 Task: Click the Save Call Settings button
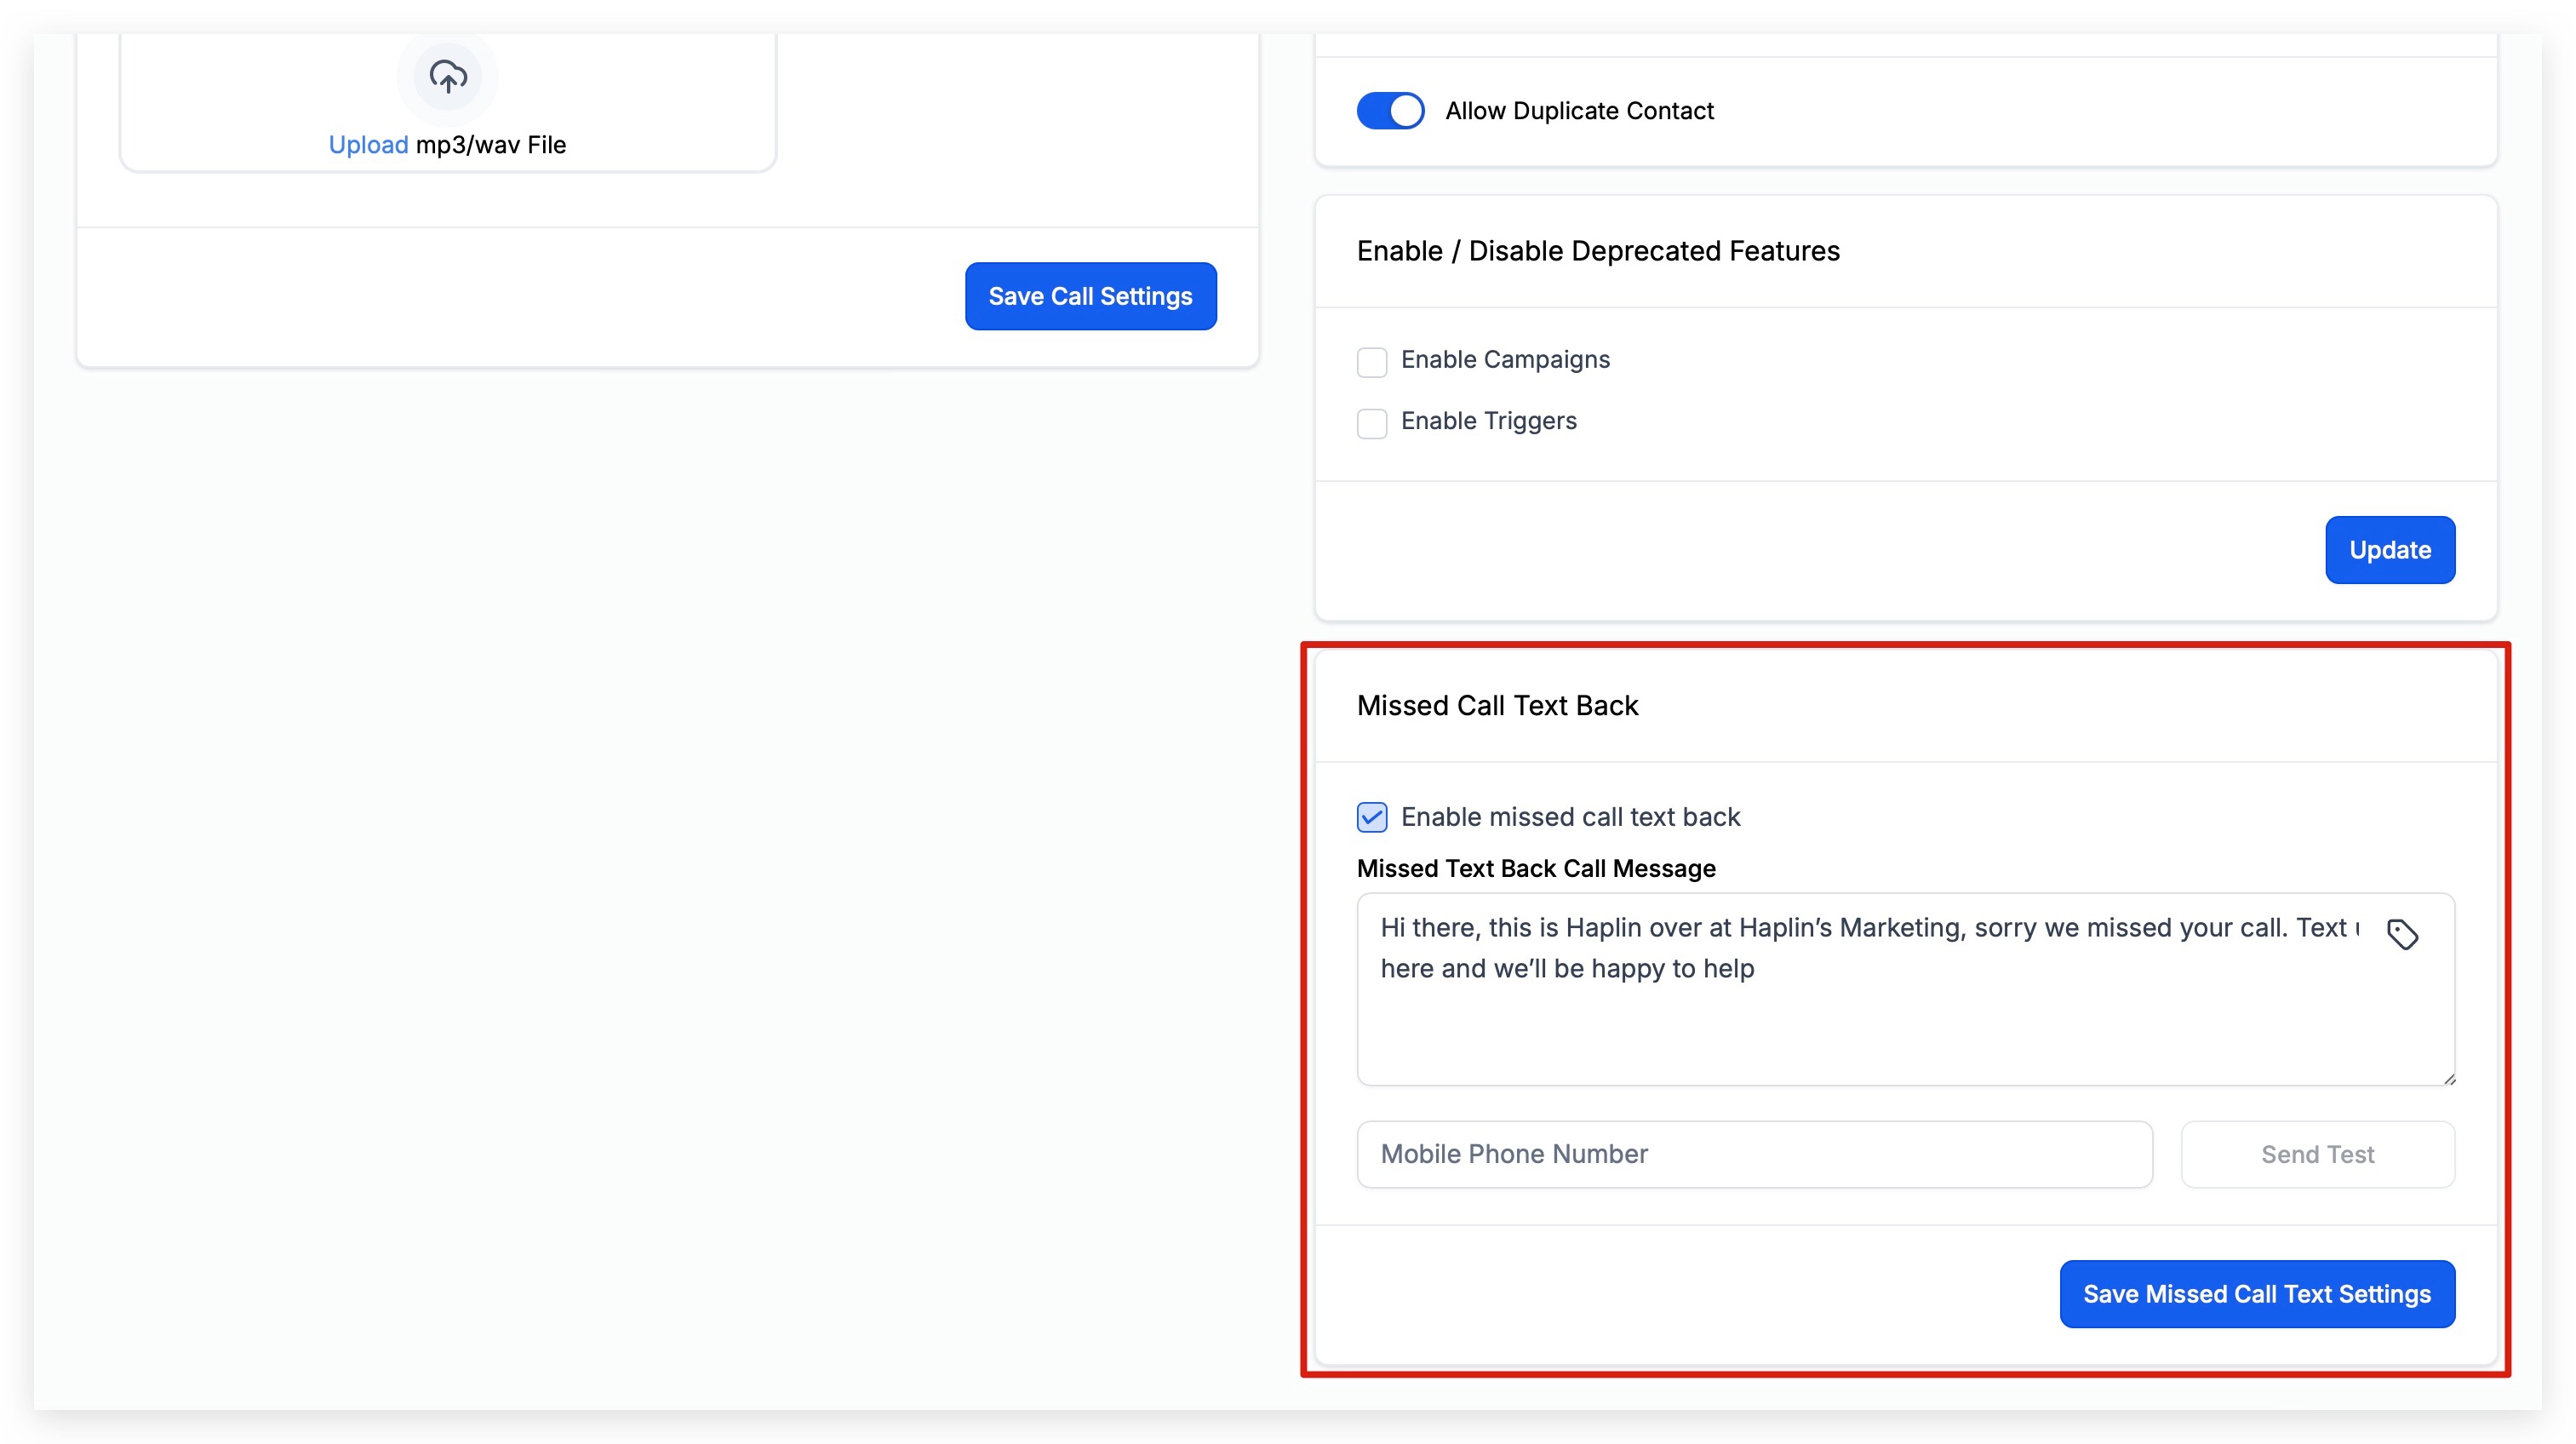point(1090,296)
